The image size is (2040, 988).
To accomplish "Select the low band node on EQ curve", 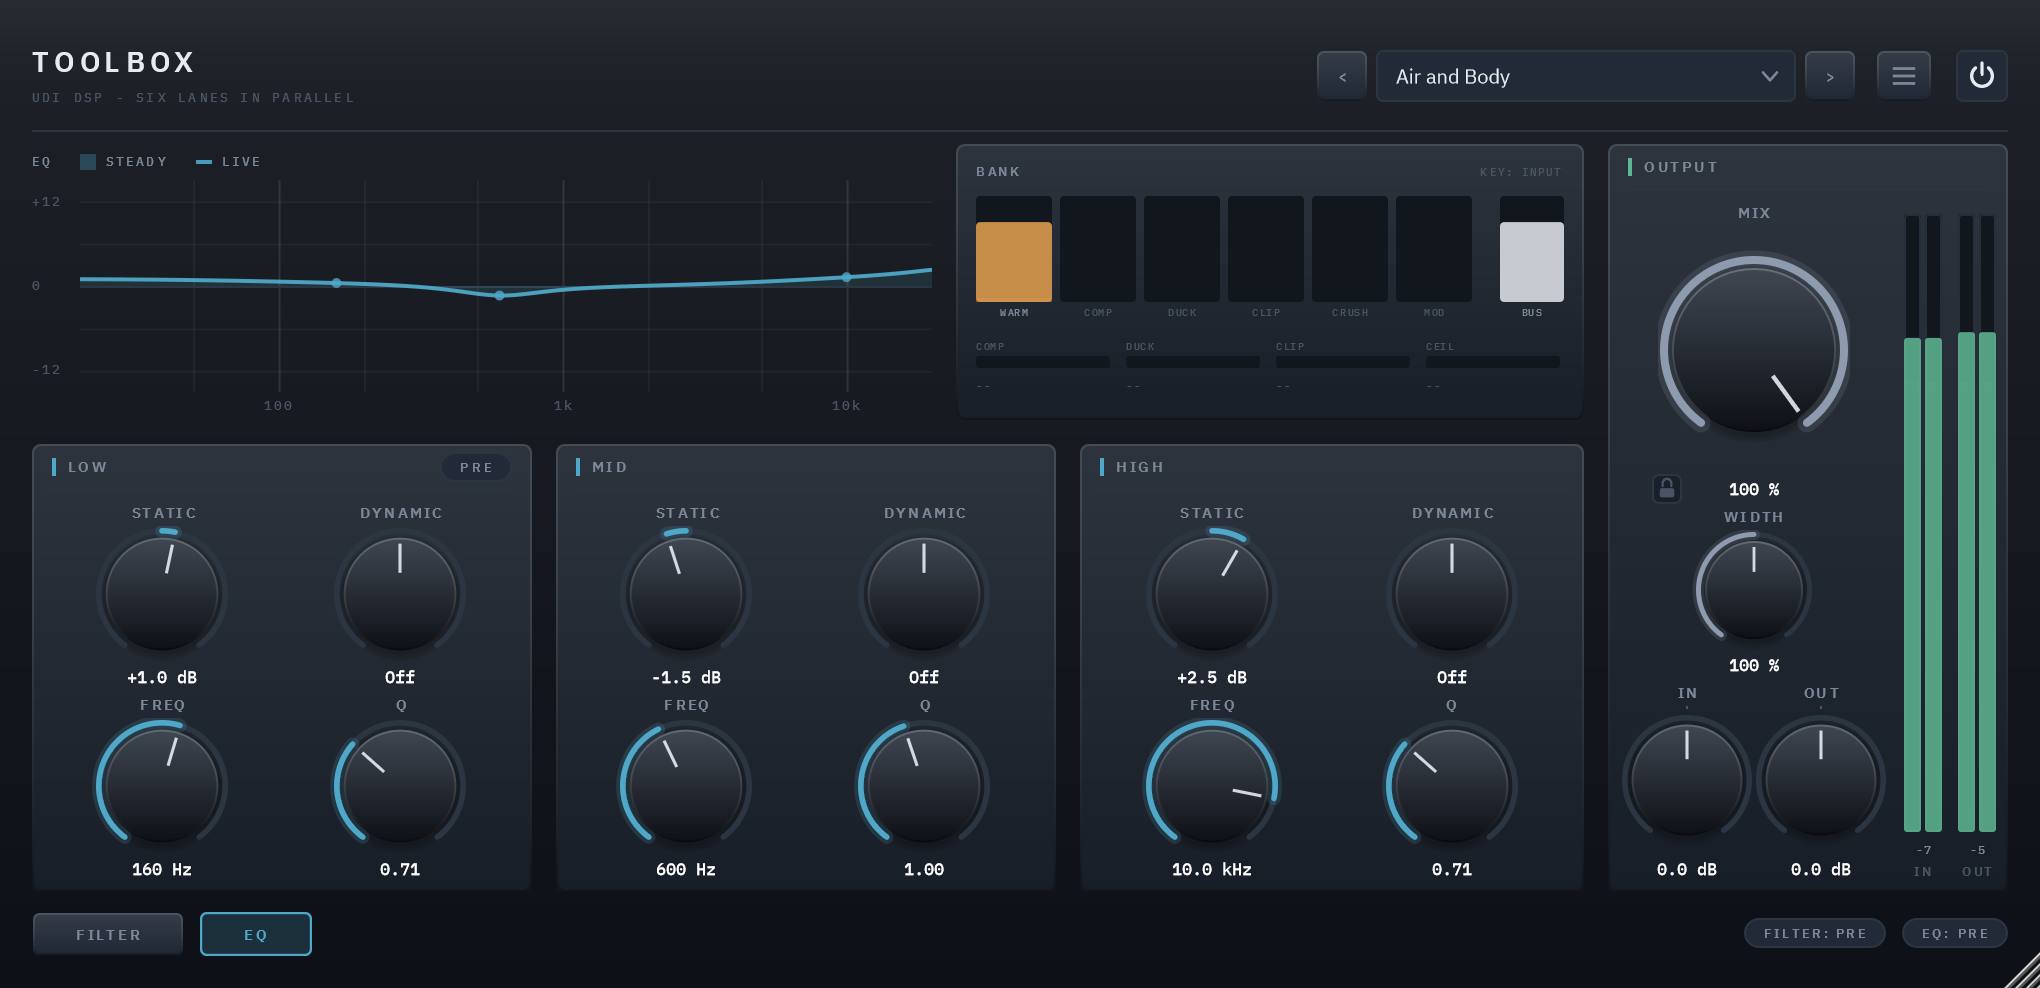I will coord(337,283).
